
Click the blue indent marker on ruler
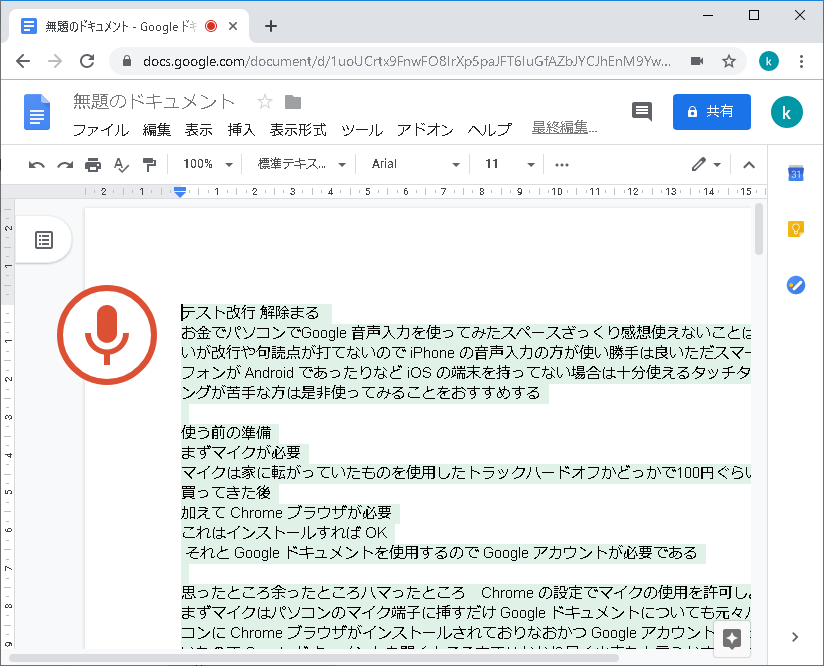(x=180, y=191)
